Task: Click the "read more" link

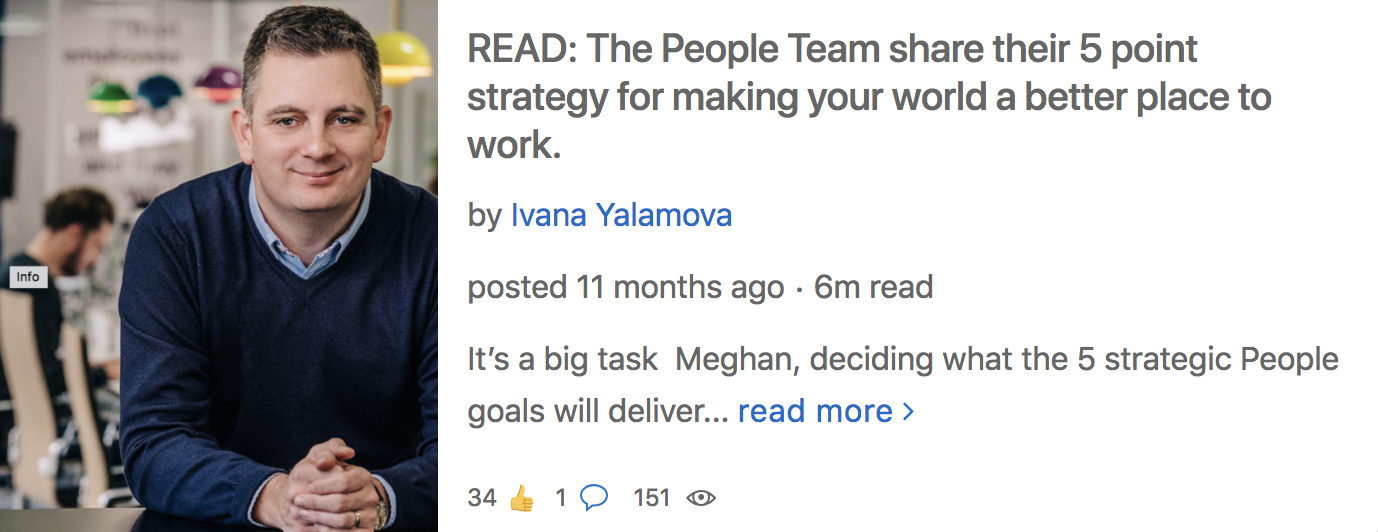Action: 815,411
